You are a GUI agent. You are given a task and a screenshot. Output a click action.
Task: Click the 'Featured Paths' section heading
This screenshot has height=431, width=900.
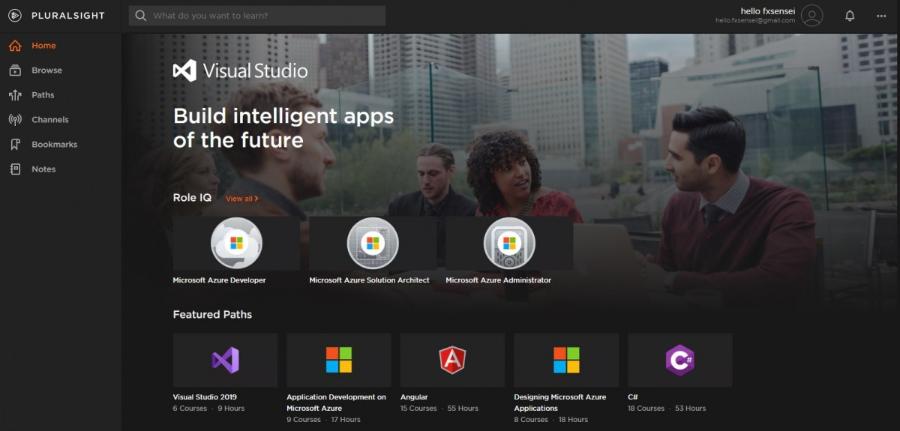click(x=212, y=314)
